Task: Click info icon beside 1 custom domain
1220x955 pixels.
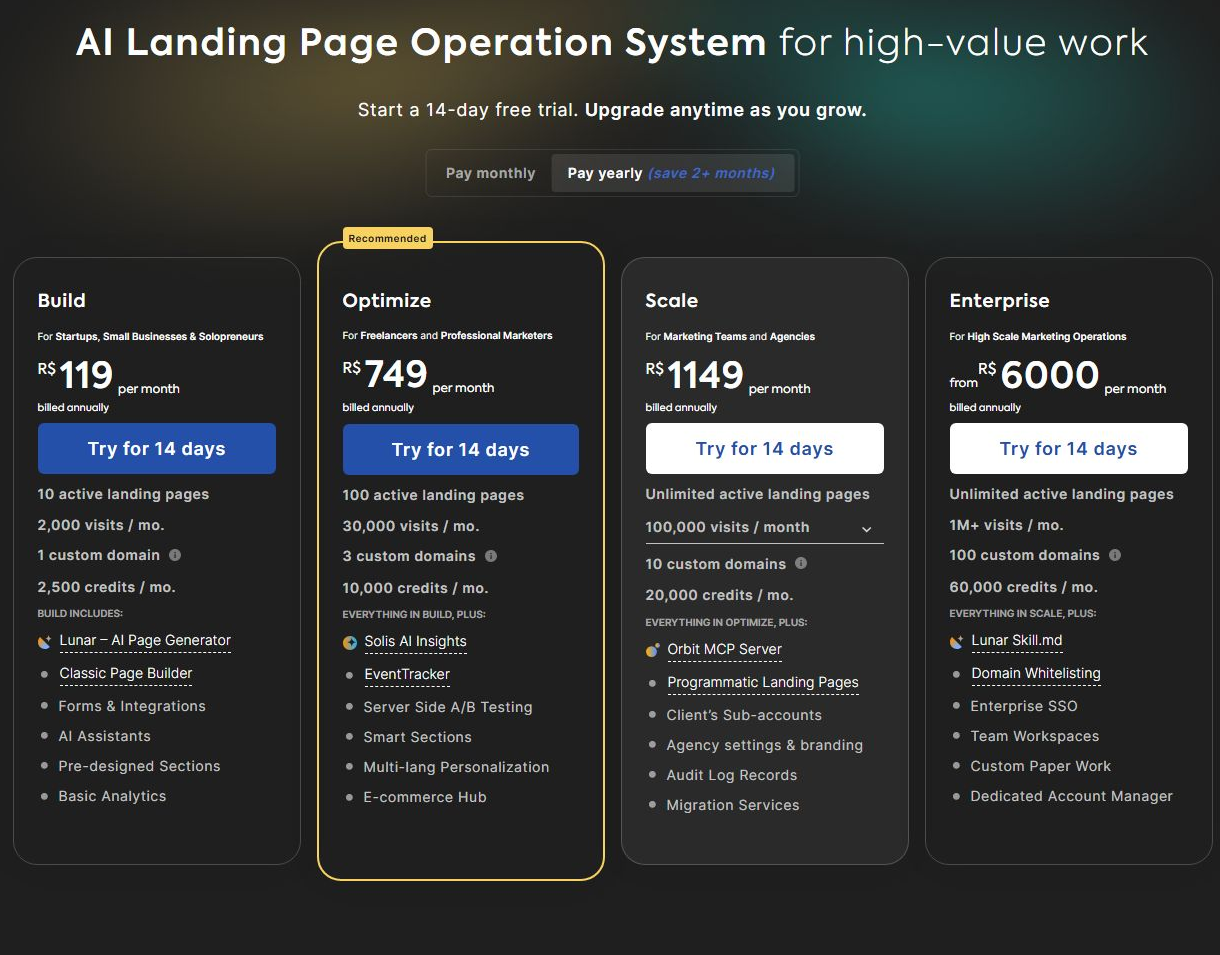Action: (175, 555)
